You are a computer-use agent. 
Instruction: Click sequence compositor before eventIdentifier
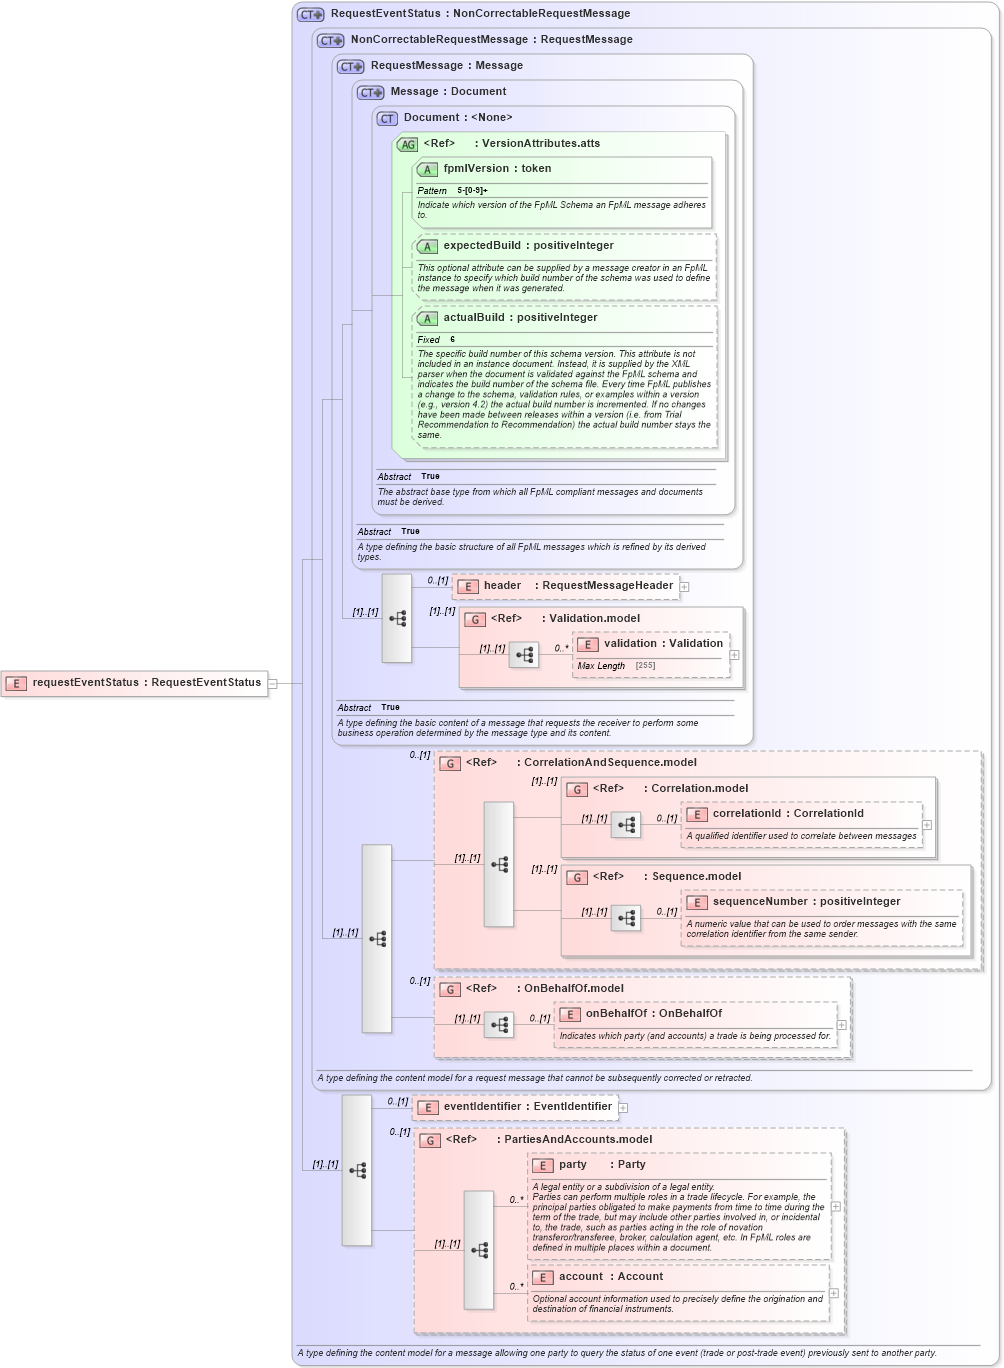[357, 1170]
